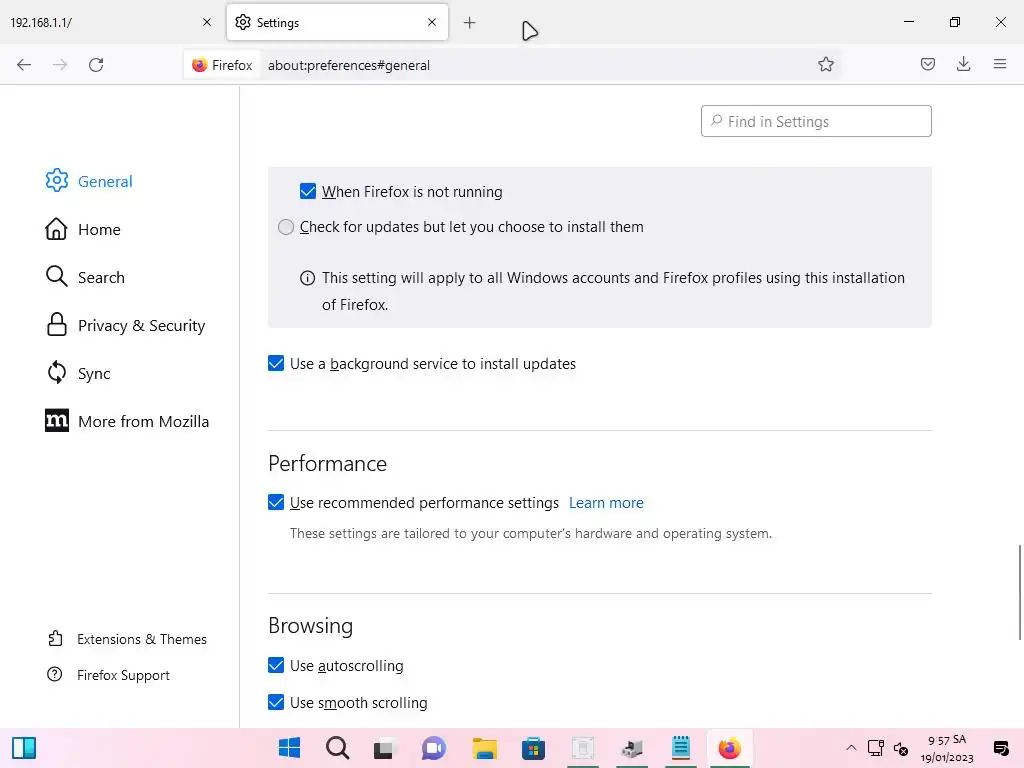
Task: Open Windows widgets panel icon
Action: 24,748
